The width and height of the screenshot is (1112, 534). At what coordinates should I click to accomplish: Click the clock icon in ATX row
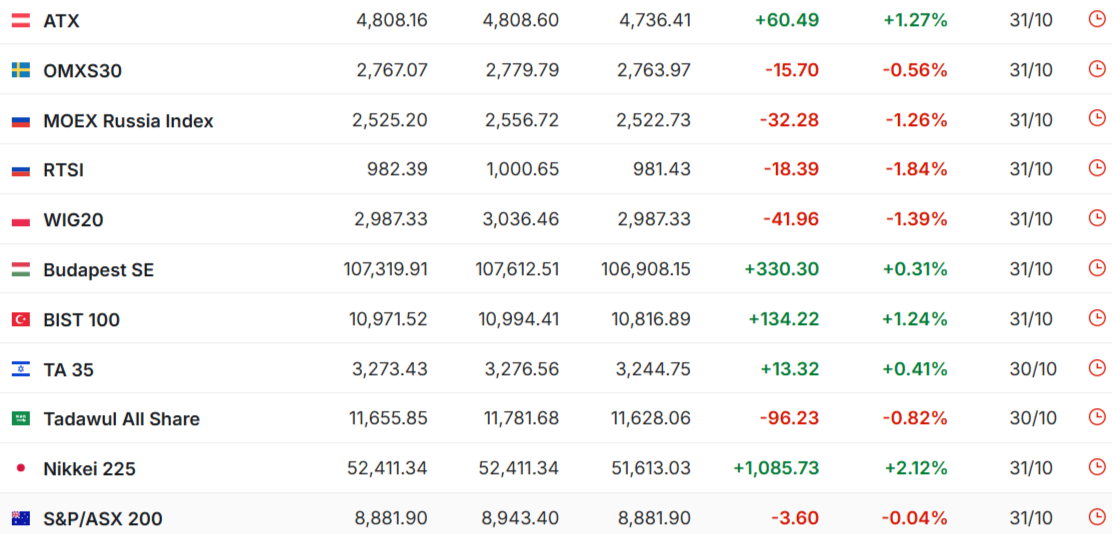[1097, 19]
